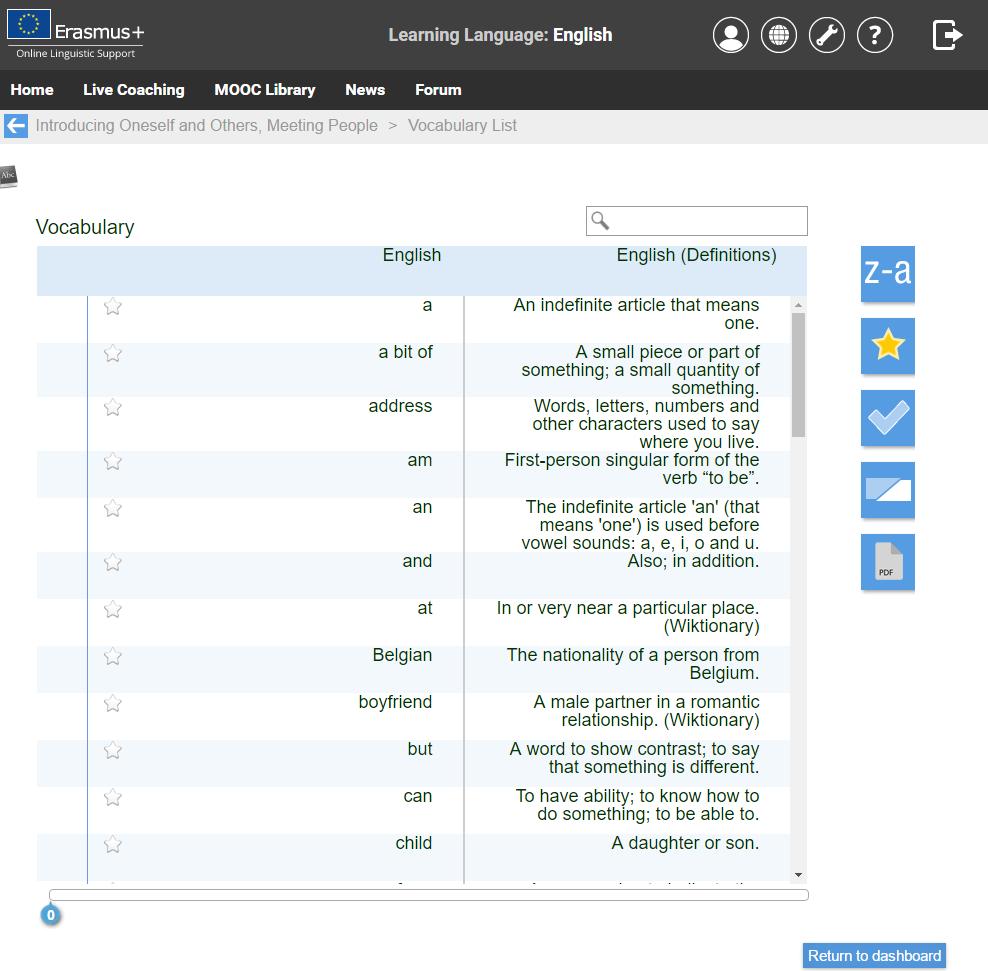Click the logout exit icon
Screen dimensions: 988x971
947,35
